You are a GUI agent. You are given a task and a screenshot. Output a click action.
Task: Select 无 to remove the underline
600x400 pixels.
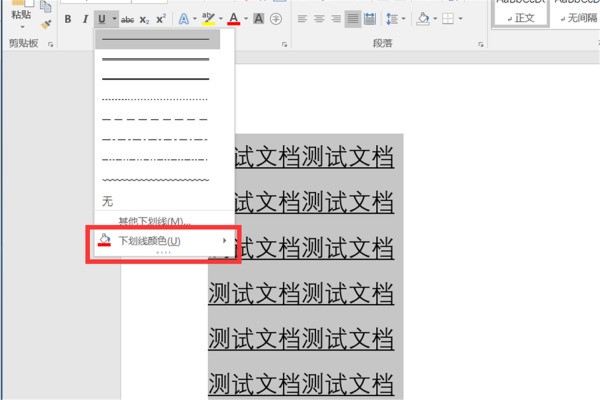pyautogui.click(x=108, y=201)
